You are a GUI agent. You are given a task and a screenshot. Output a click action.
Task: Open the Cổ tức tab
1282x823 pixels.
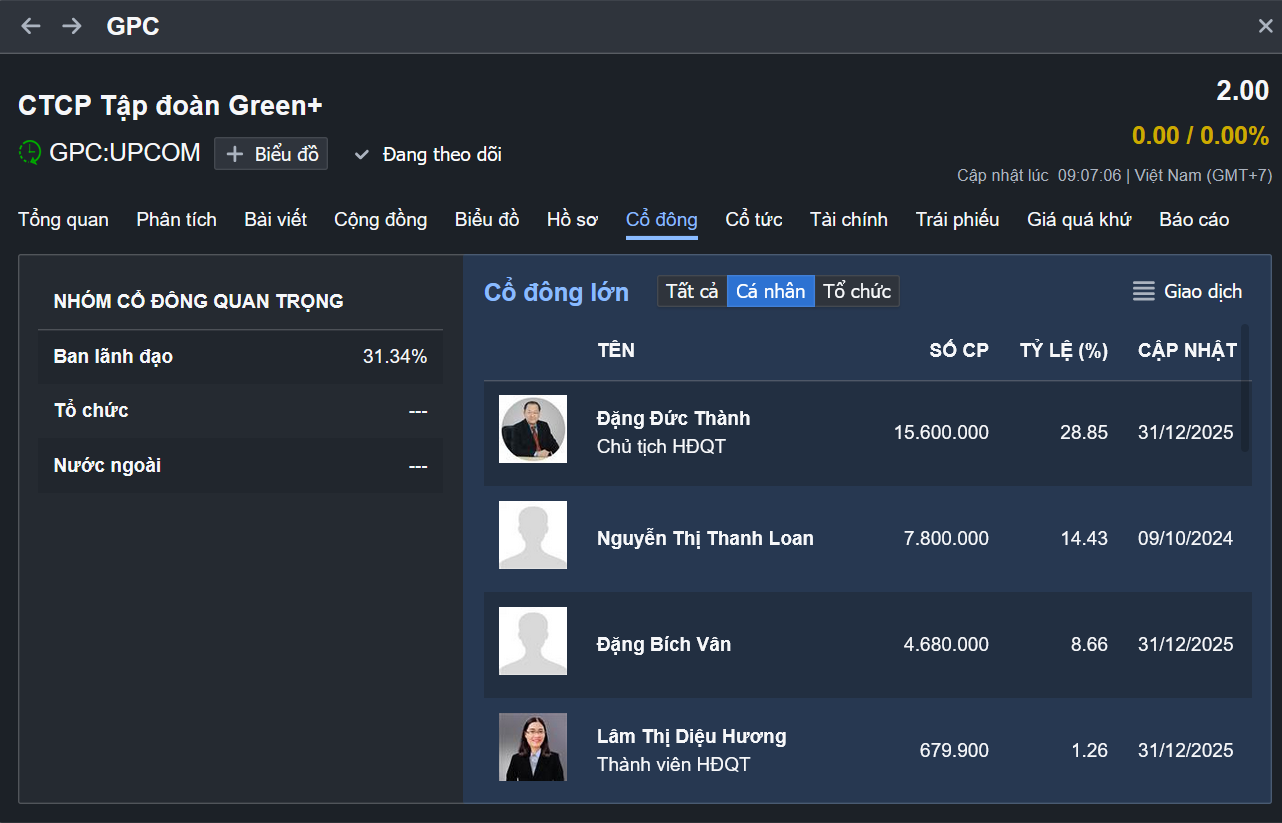[754, 219]
